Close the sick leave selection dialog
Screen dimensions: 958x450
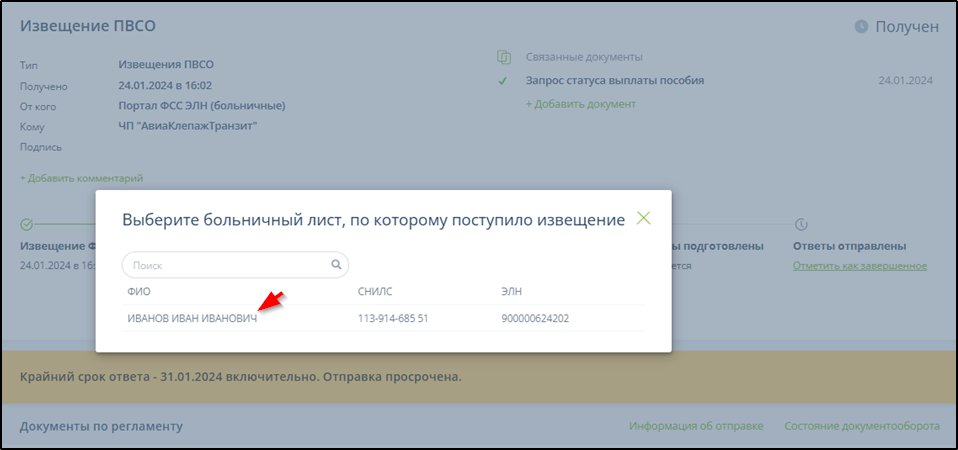[x=643, y=219]
